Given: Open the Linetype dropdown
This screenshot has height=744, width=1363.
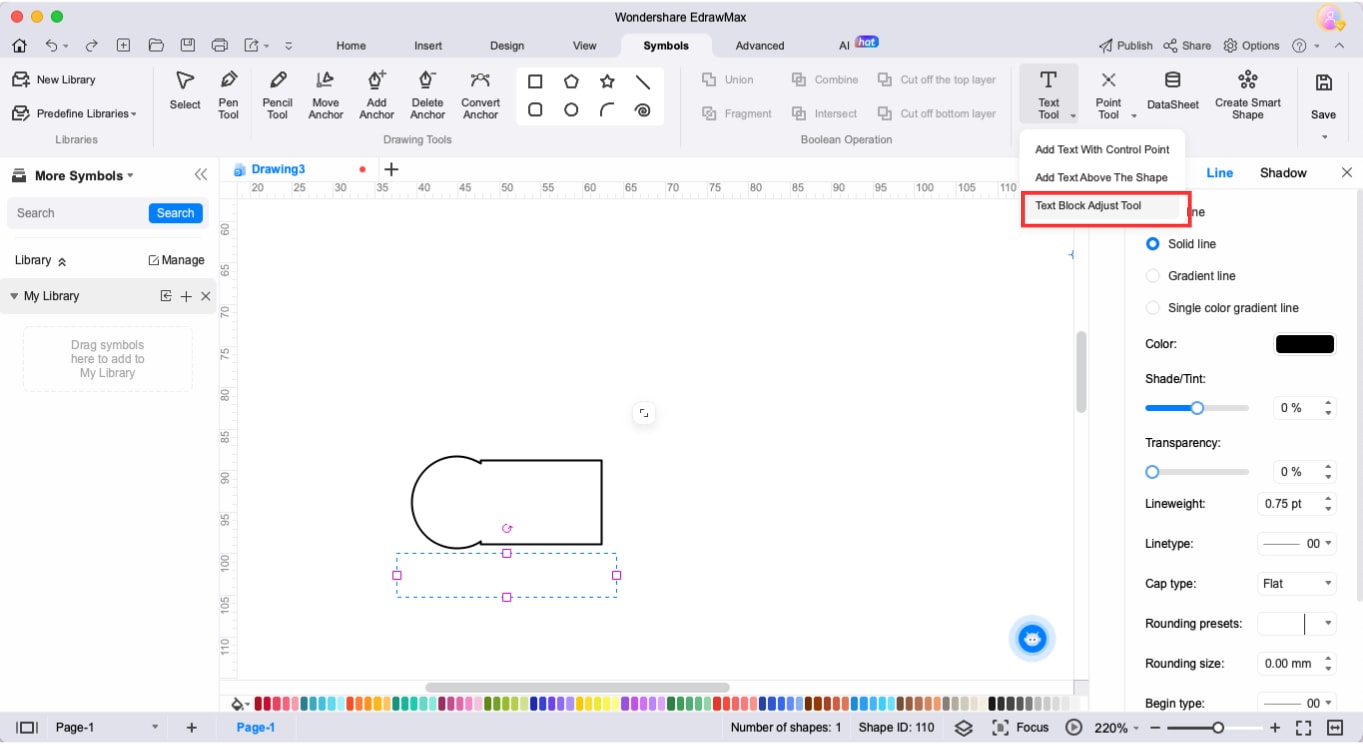Looking at the screenshot, I should [x=1297, y=544].
